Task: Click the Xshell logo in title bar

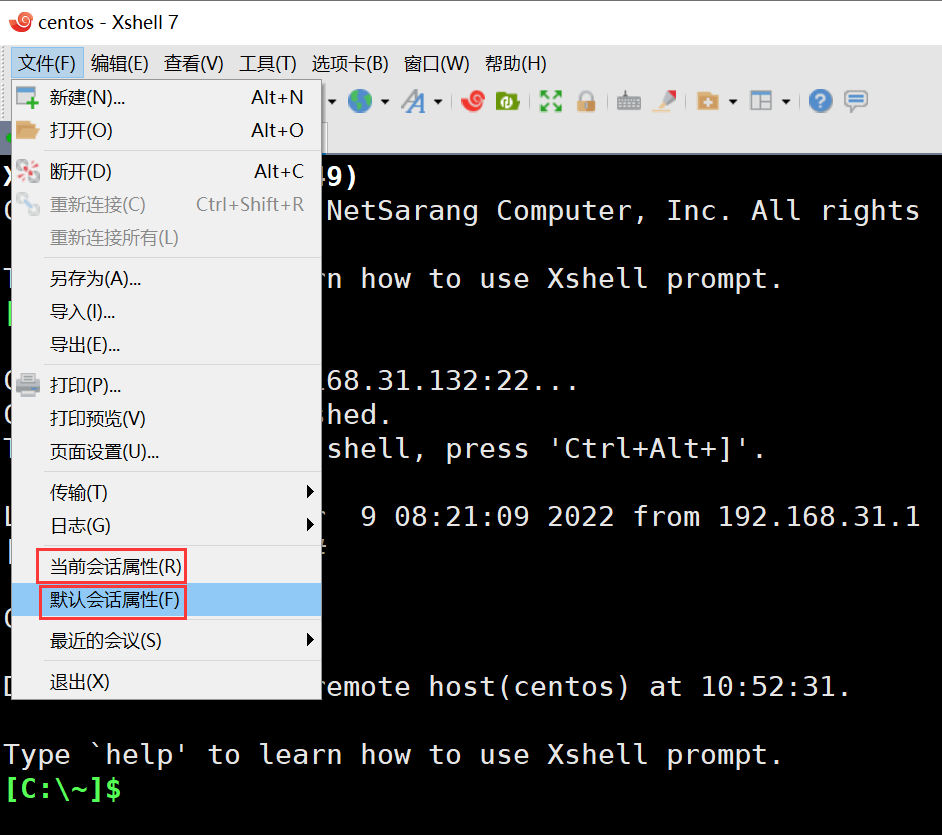Action: [21, 22]
